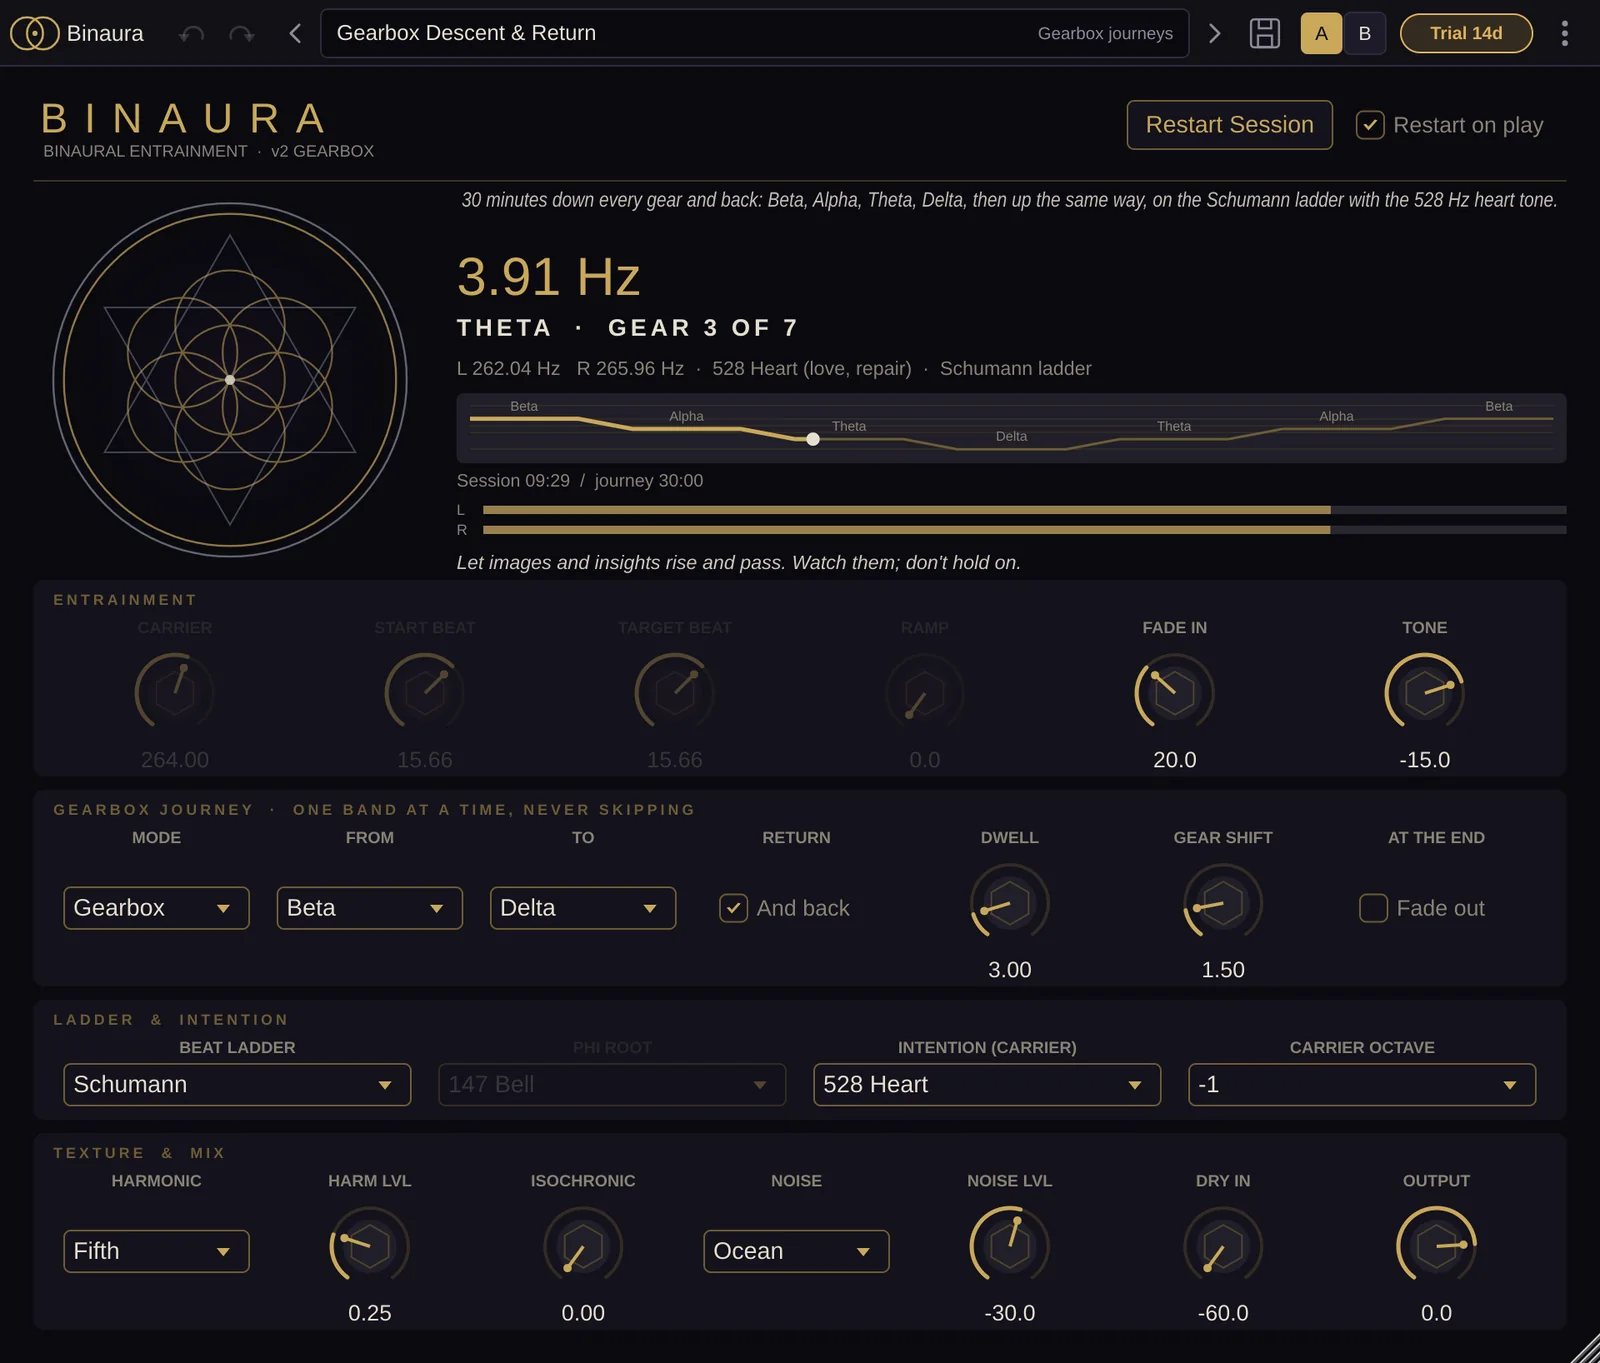
Task: Click the Dwell value 3.00
Action: (x=1010, y=970)
